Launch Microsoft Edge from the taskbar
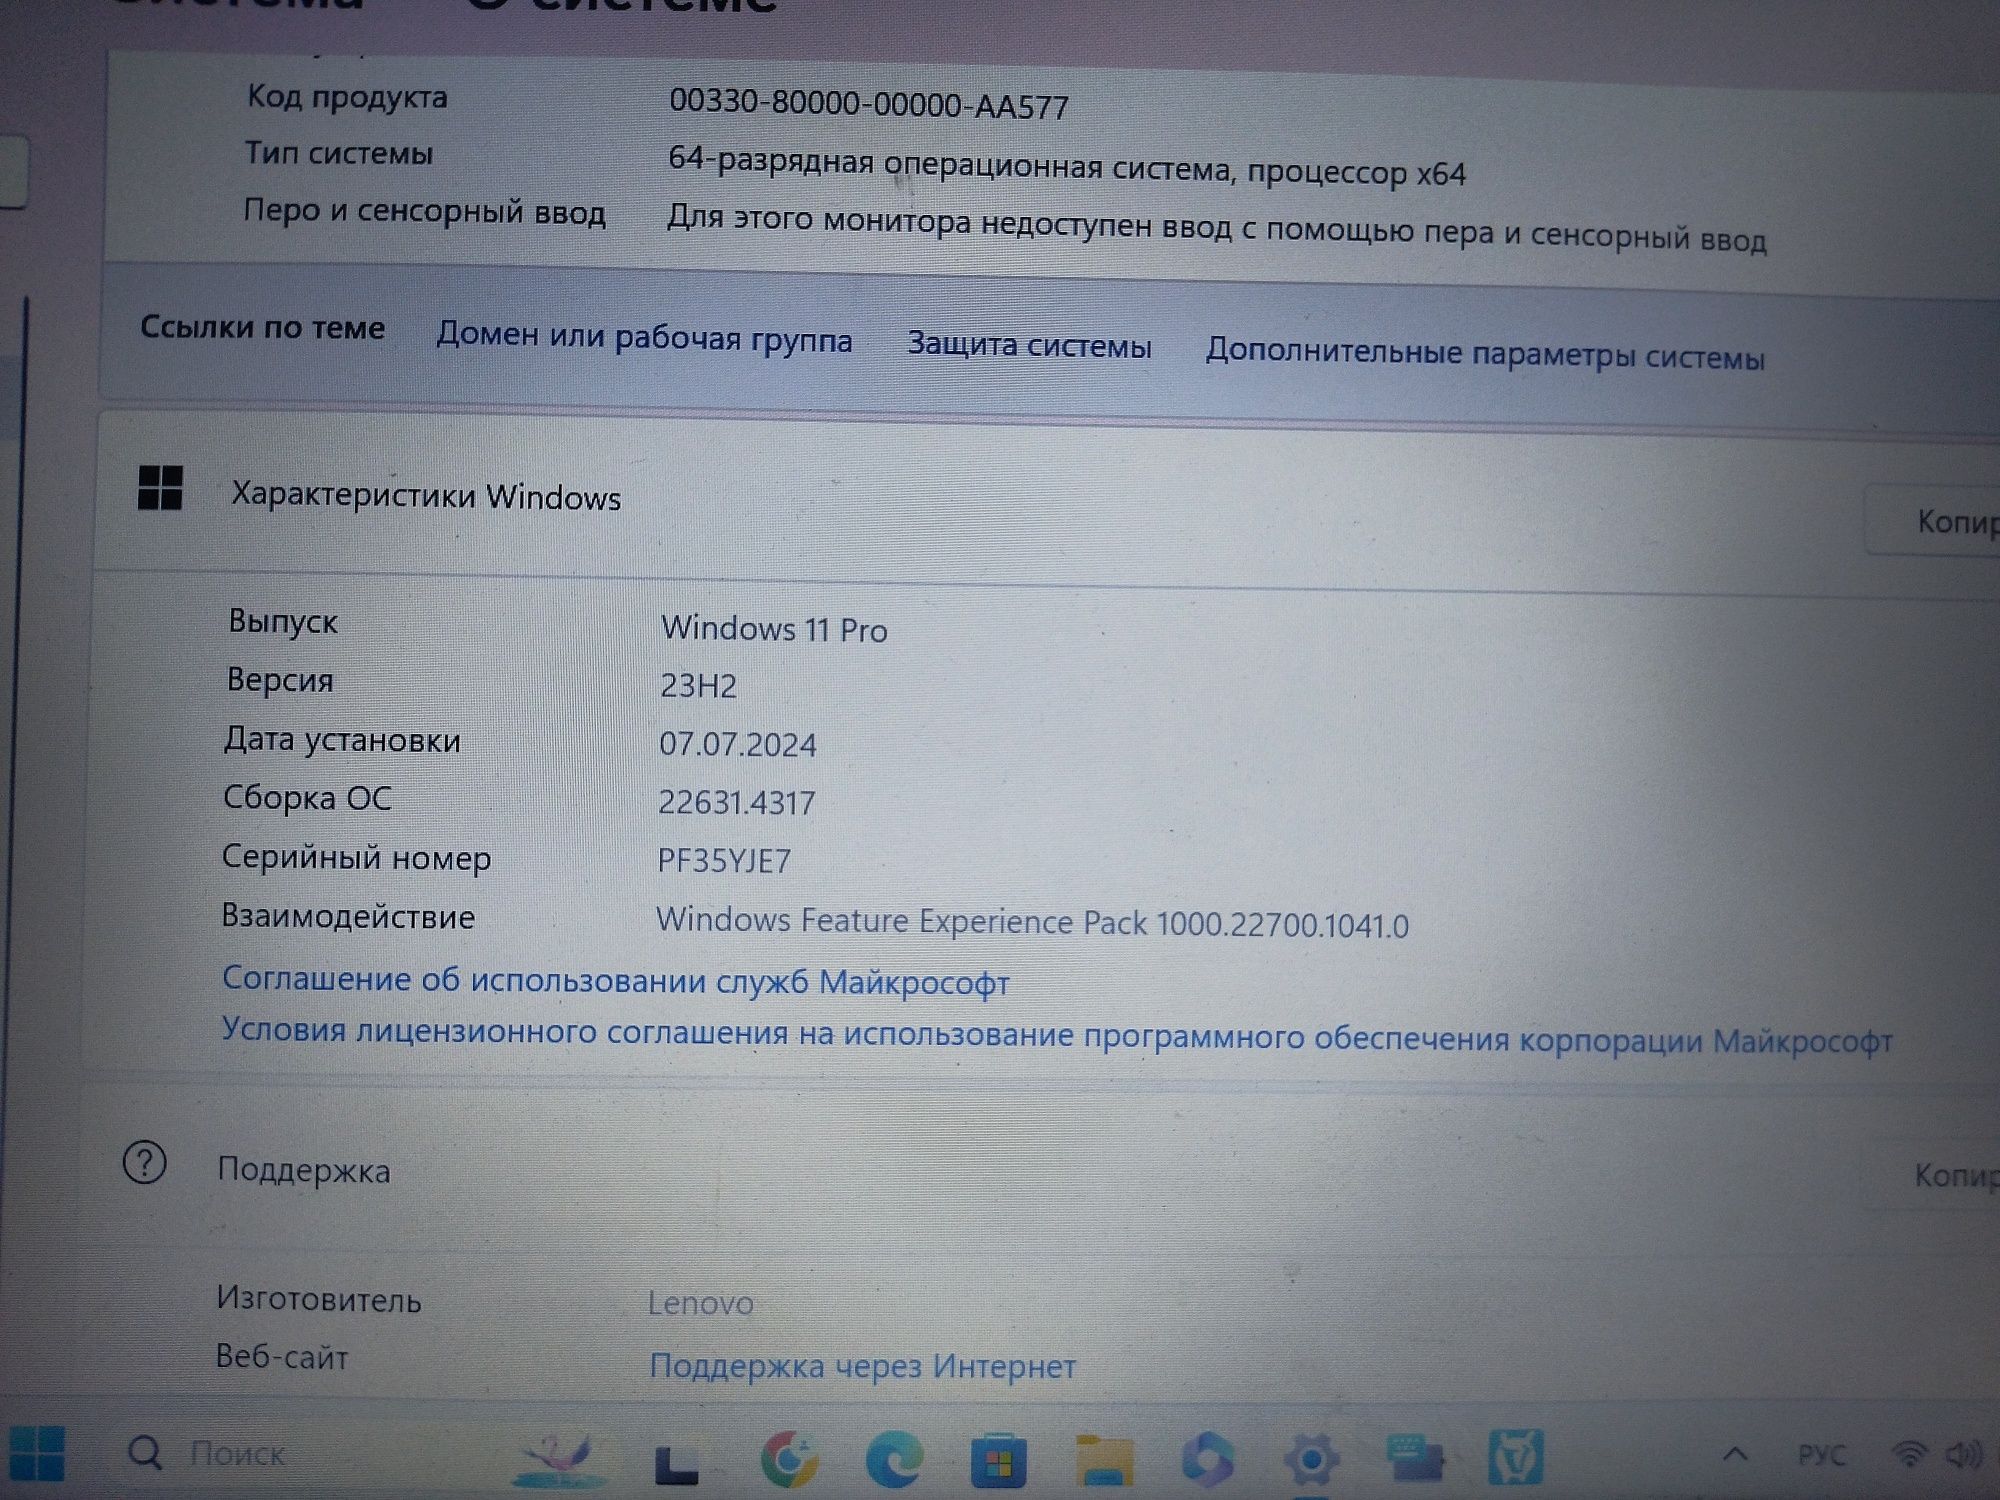 pyautogui.click(x=894, y=1460)
